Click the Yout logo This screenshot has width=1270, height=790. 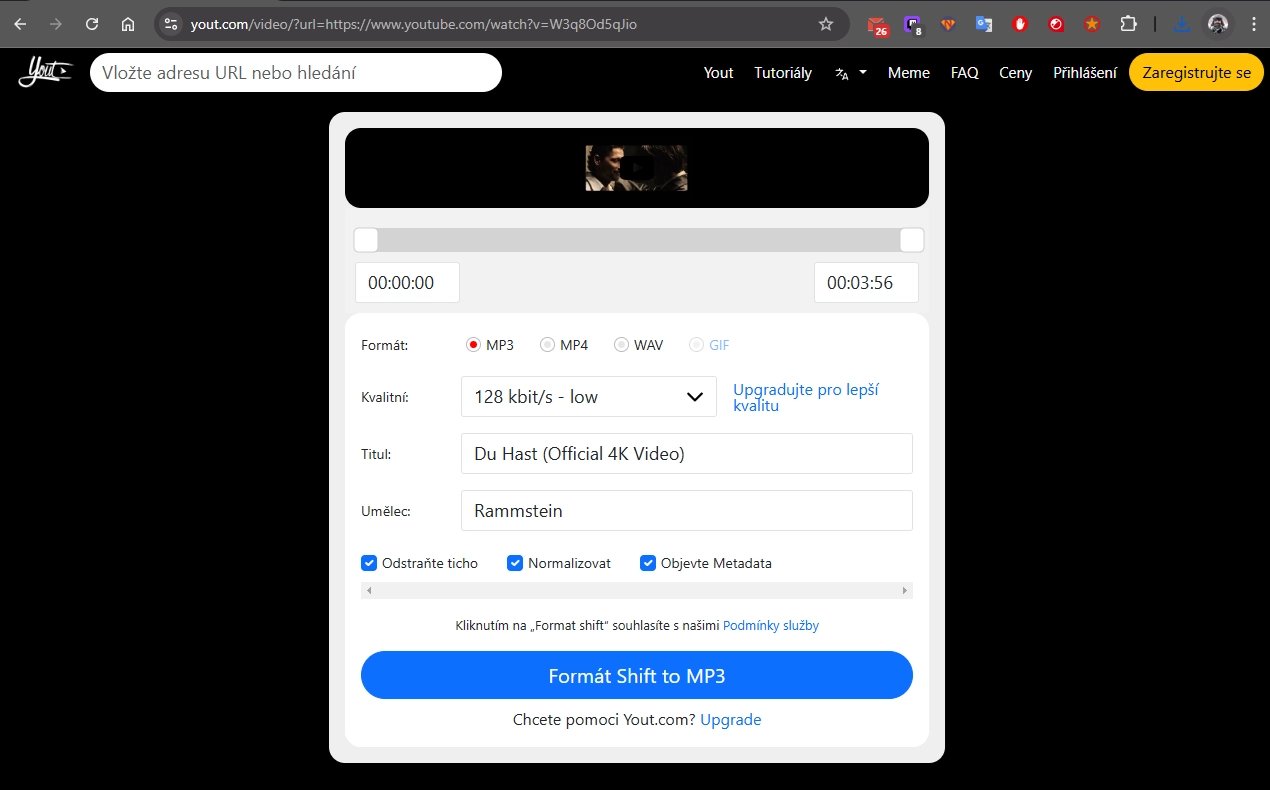tap(45, 72)
